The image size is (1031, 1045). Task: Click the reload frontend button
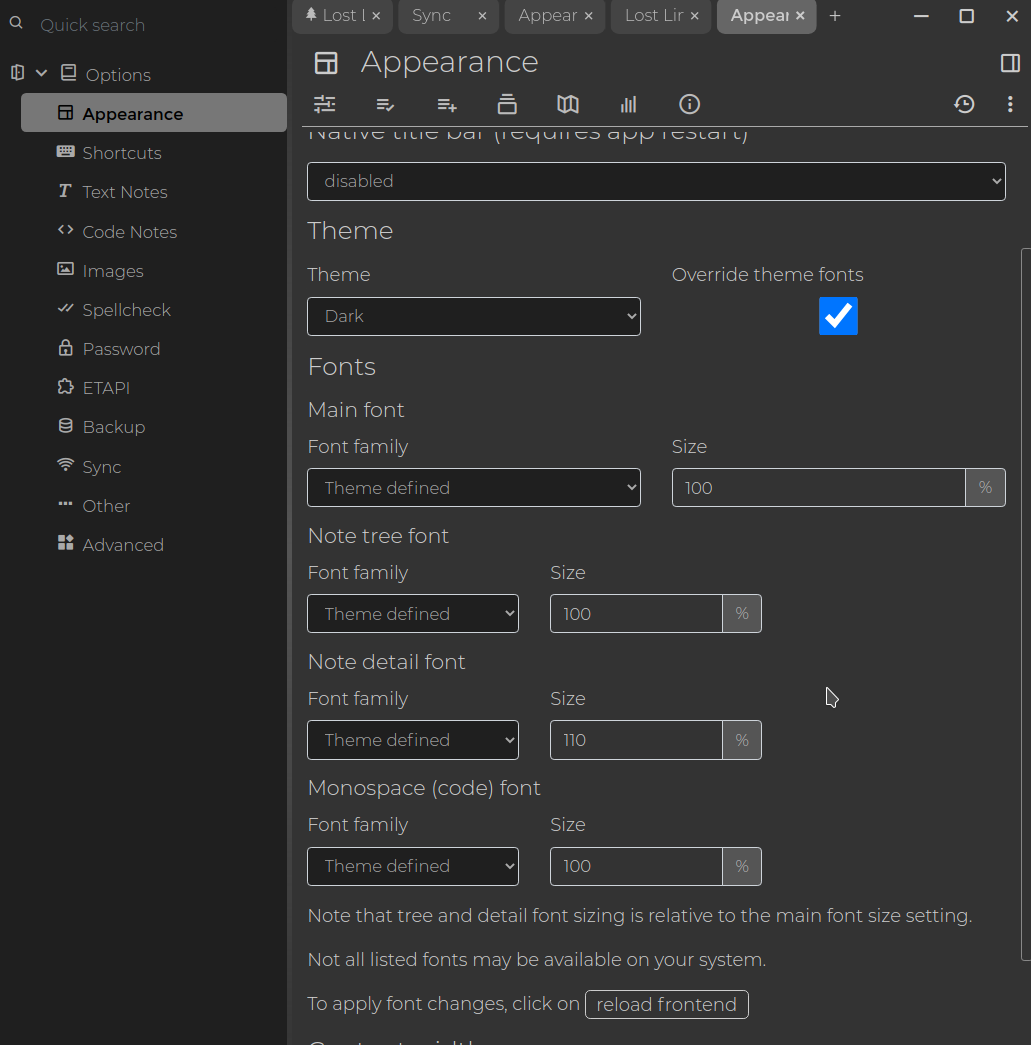tap(666, 1004)
